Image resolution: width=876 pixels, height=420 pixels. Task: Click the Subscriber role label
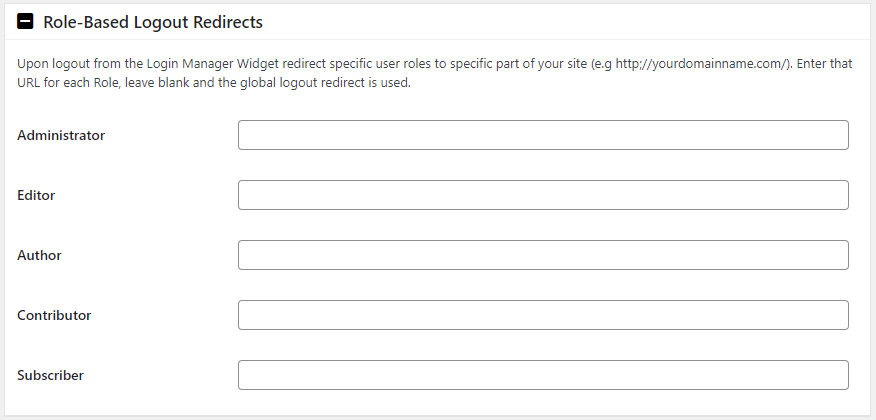tap(50, 375)
